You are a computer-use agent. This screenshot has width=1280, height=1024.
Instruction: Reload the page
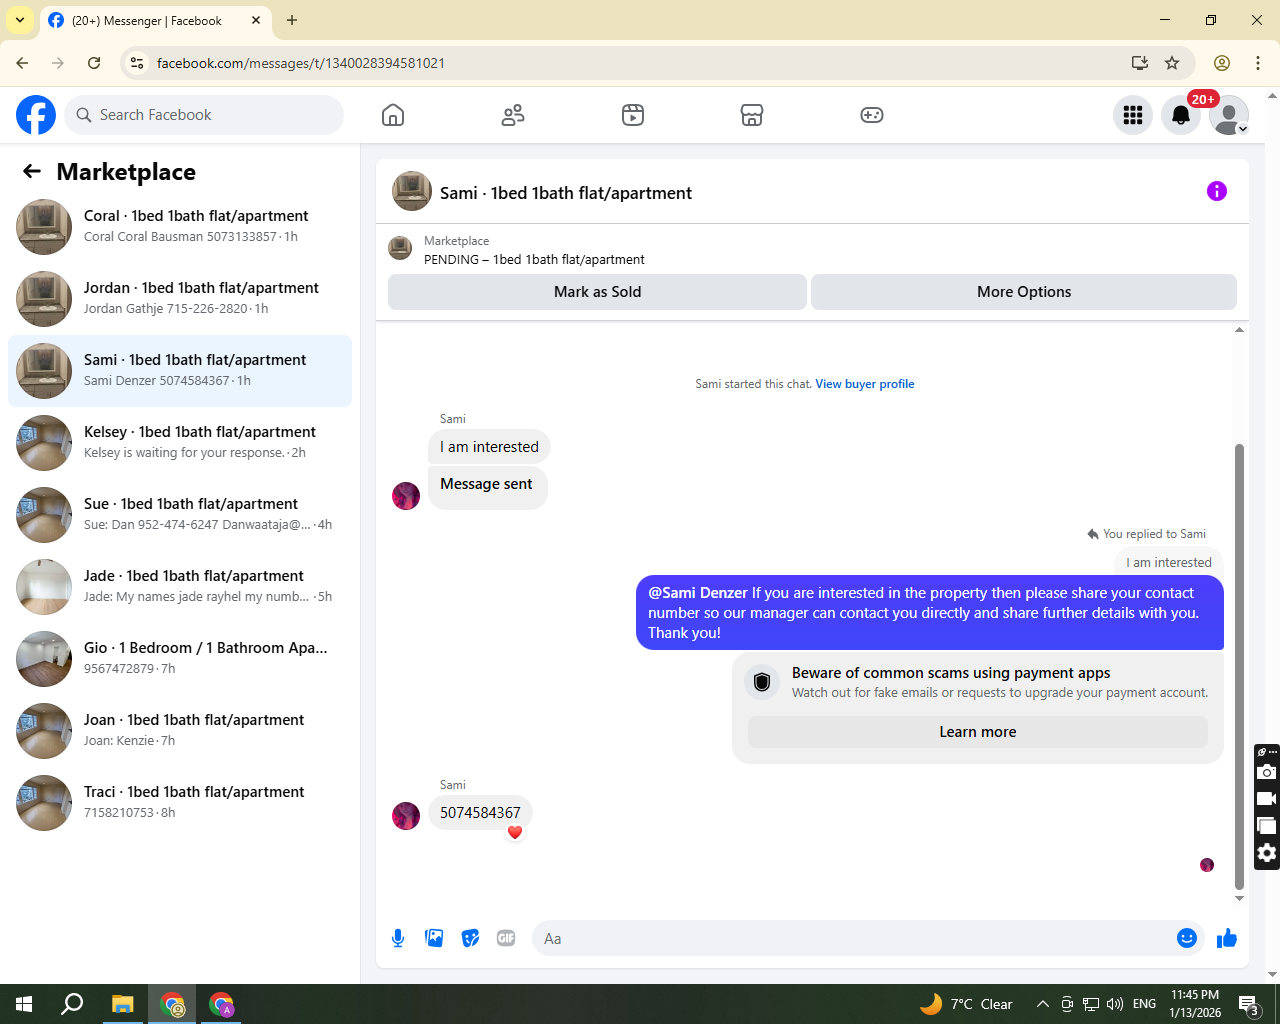point(94,63)
